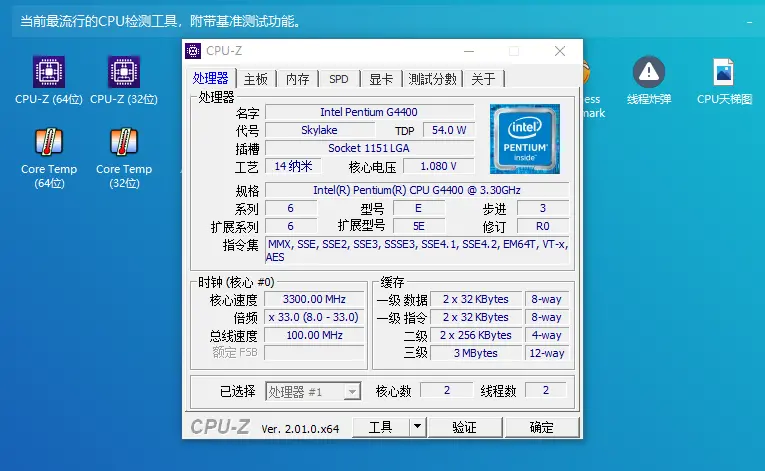Click the 5E extended model value
Viewport: 765px width, 471px height.
419,226
